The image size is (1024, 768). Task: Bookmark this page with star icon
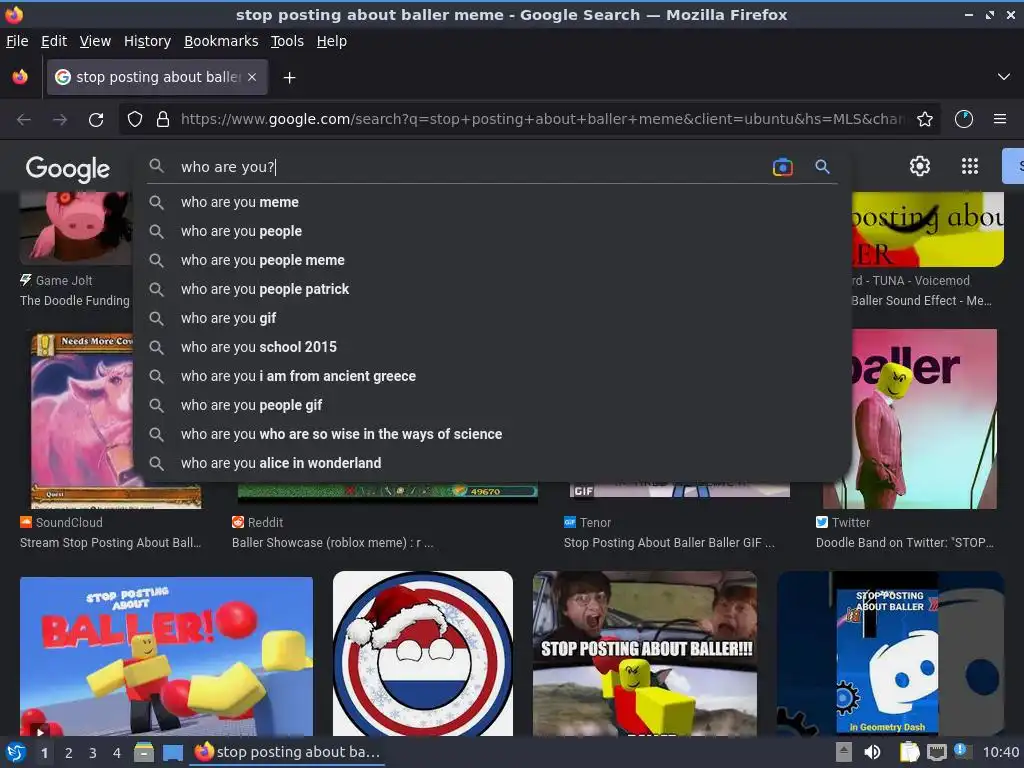tap(925, 120)
